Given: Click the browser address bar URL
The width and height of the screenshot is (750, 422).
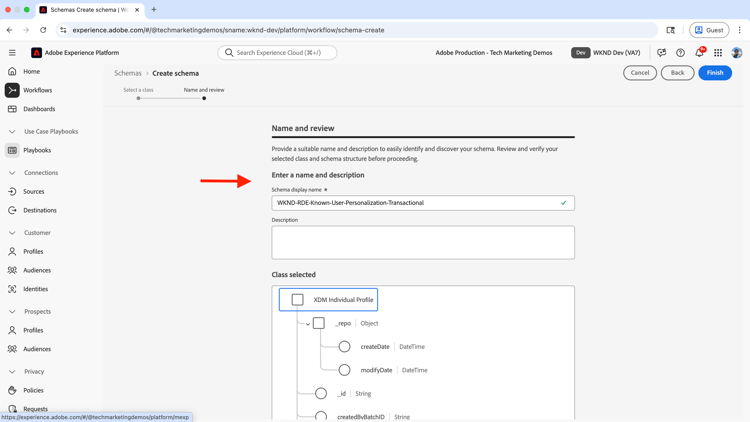Looking at the screenshot, I should (228, 30).
